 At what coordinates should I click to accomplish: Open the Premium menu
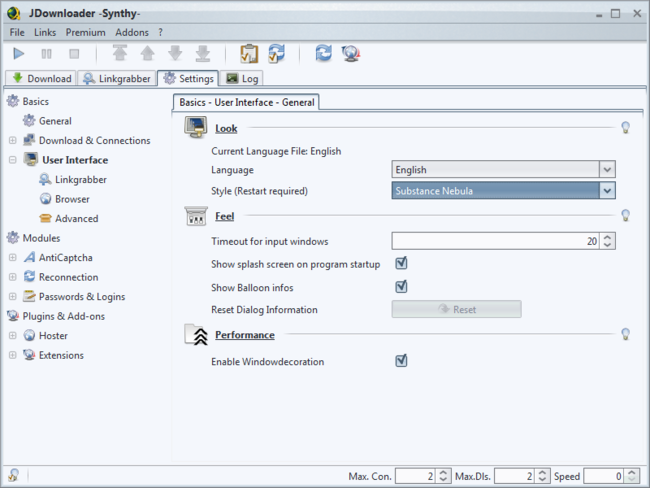[x=85, y=32]
